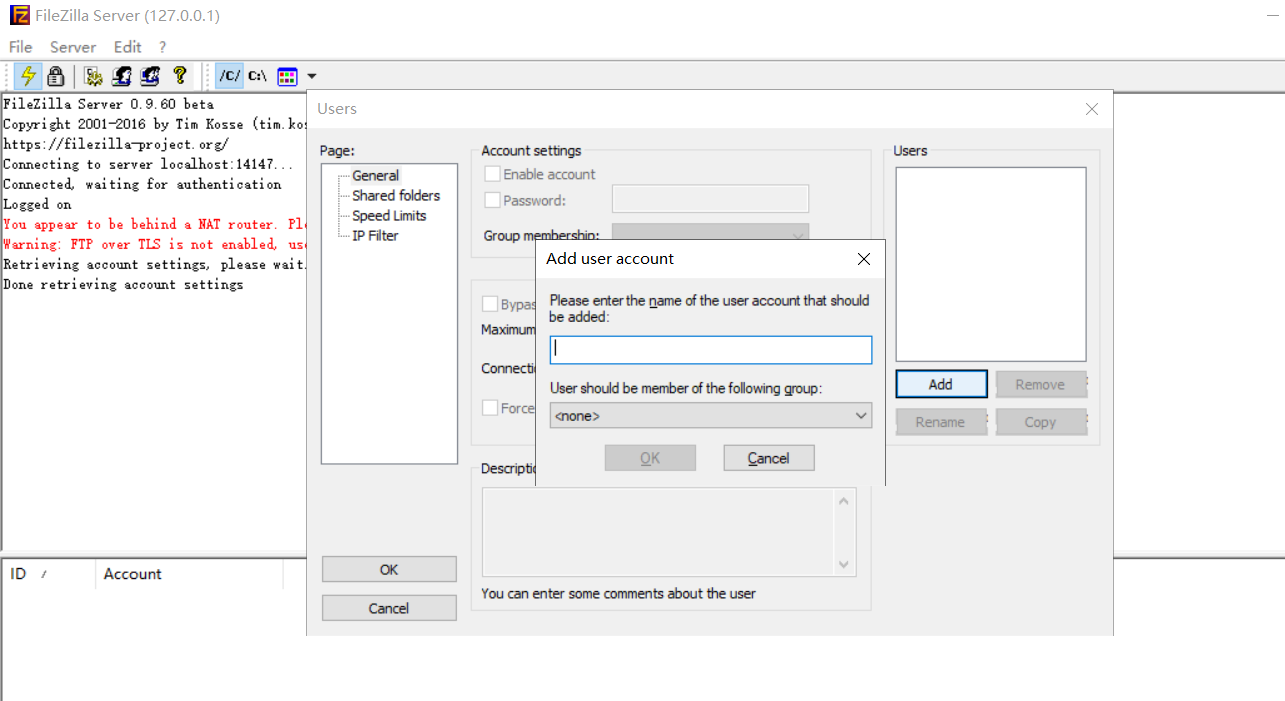Open the Server menu
This screenshot has width=1285, height=701.
73,47
